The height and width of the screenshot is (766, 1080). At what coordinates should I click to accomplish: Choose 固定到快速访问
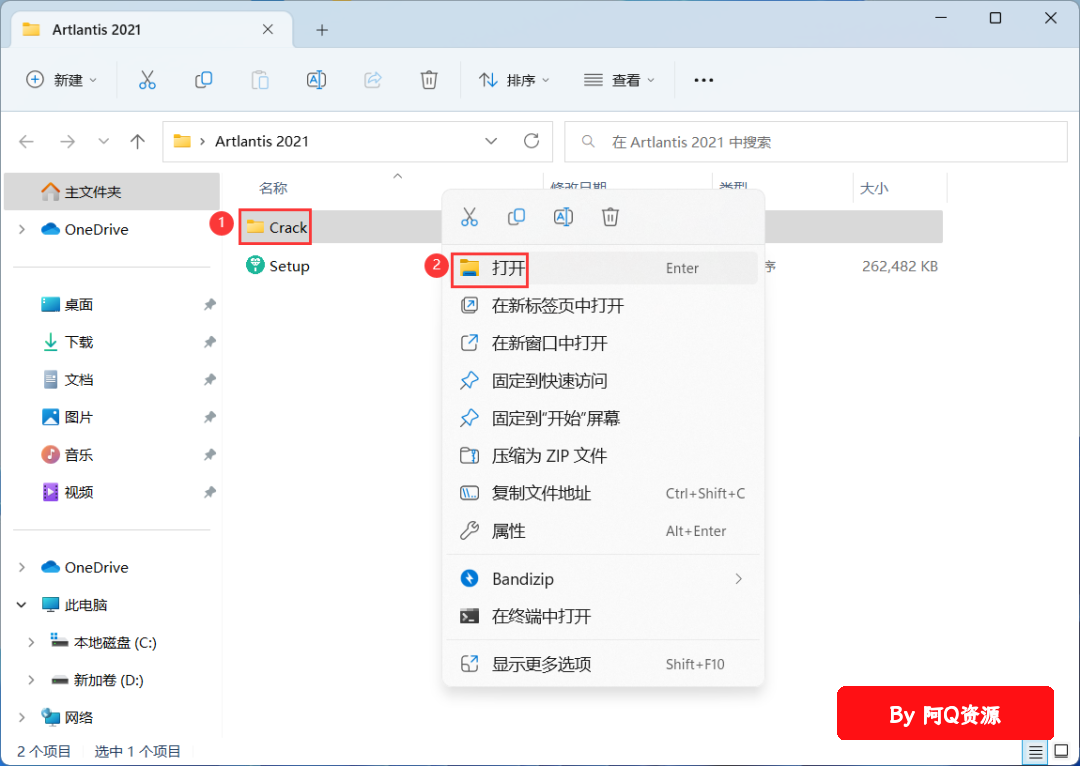pyautogui.click(x=603, y=380)
